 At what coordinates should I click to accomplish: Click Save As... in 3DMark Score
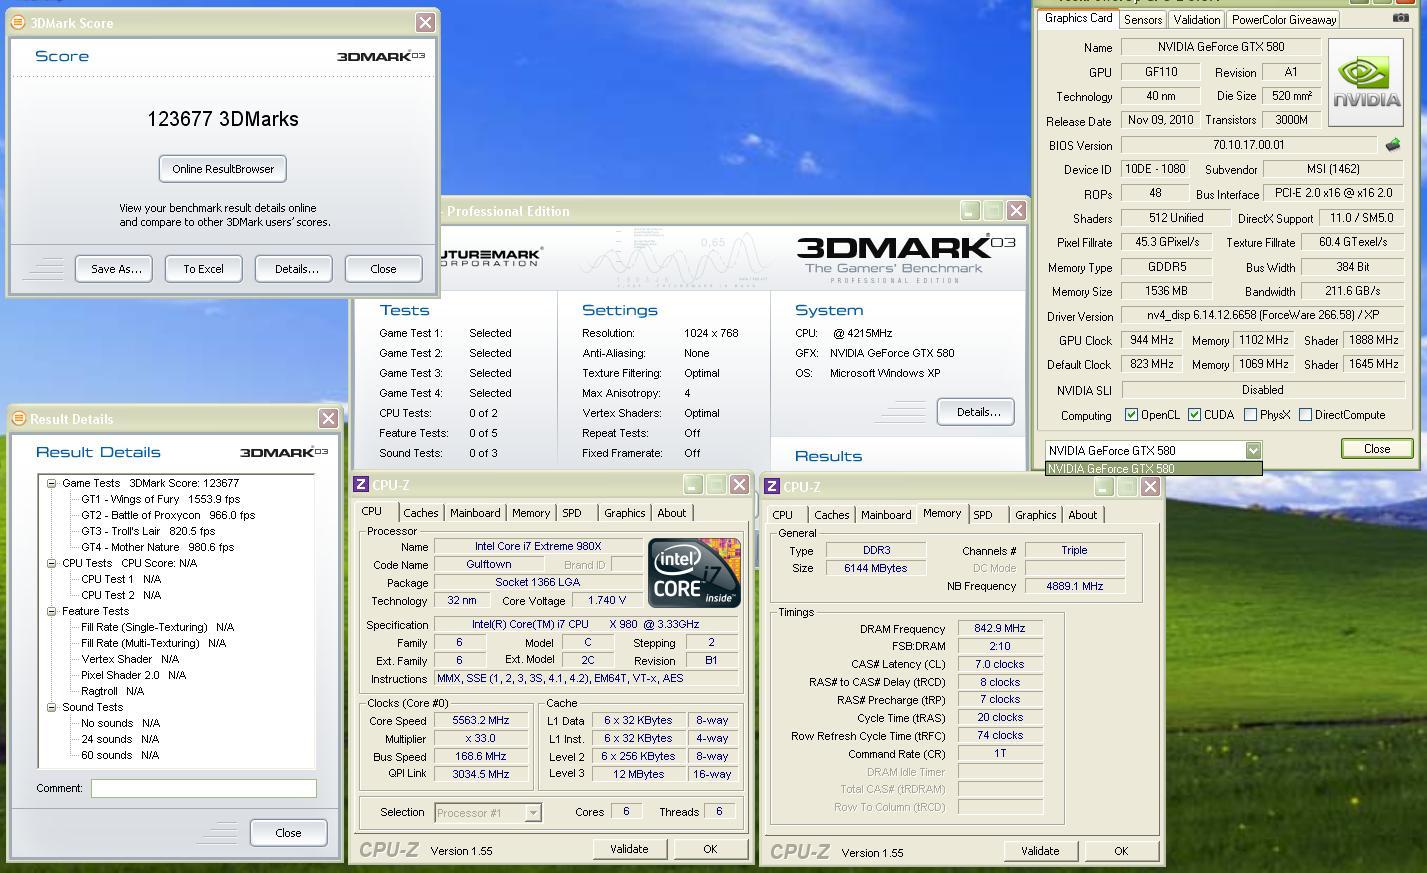(115, 268)
